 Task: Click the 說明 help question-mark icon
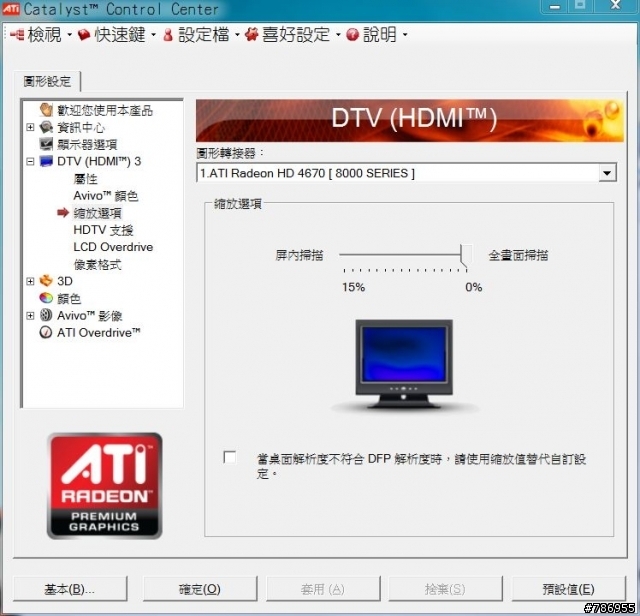(353, 35)
